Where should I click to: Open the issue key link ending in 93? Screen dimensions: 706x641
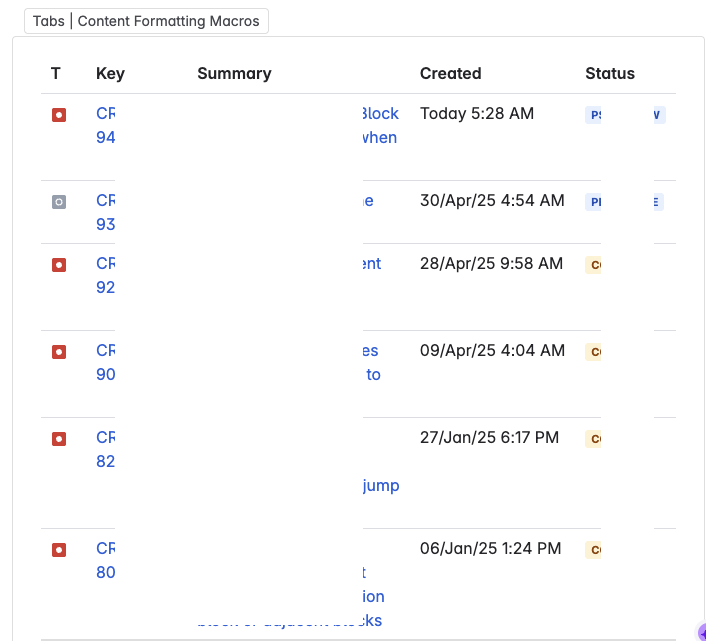tap(105, 212)
